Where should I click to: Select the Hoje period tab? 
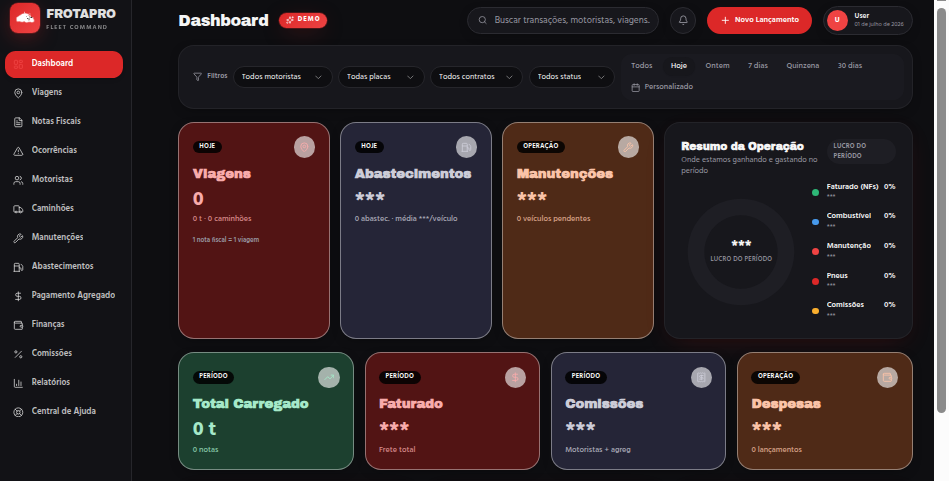[x=678, y=65]
